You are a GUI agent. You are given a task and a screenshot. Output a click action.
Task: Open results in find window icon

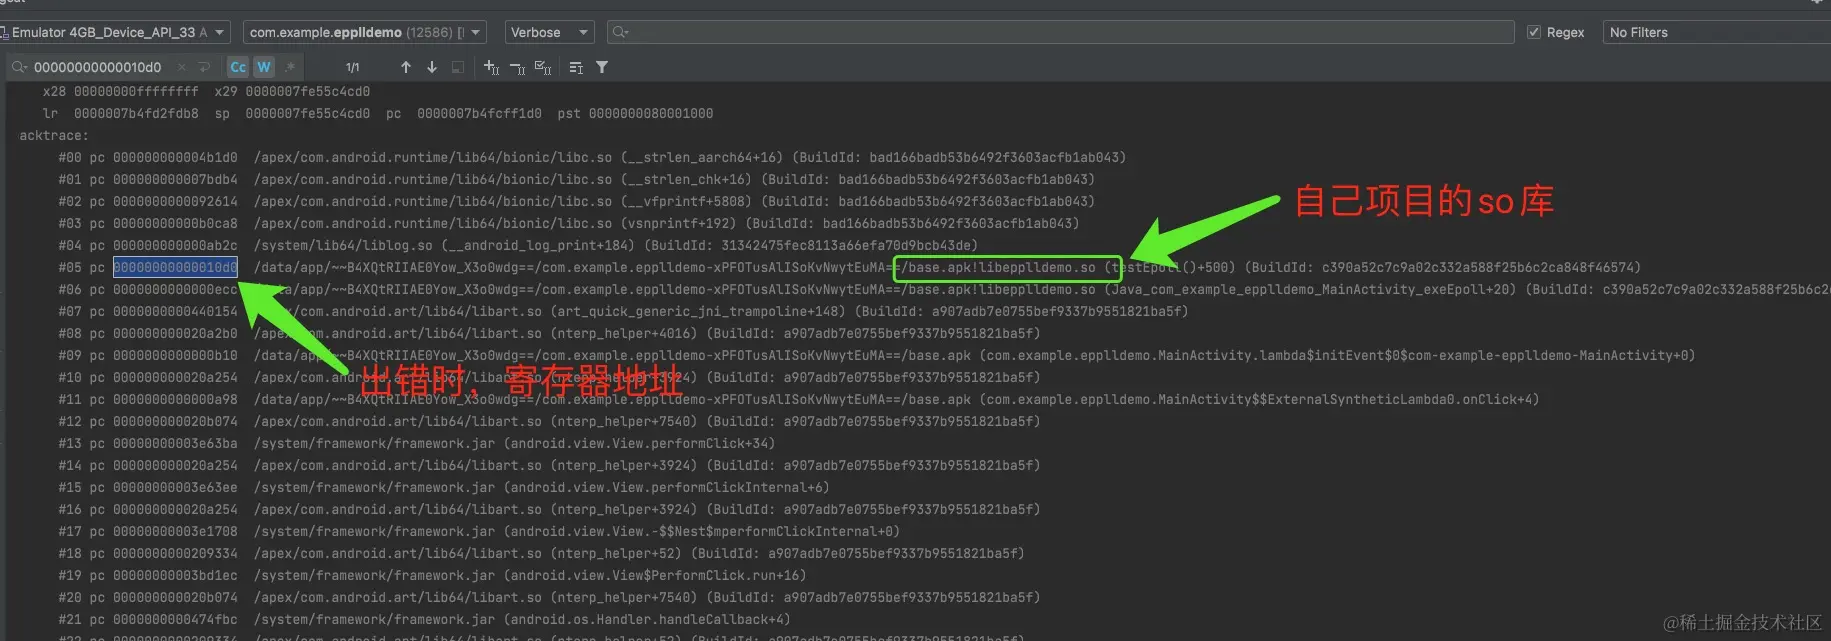[458, 67]
